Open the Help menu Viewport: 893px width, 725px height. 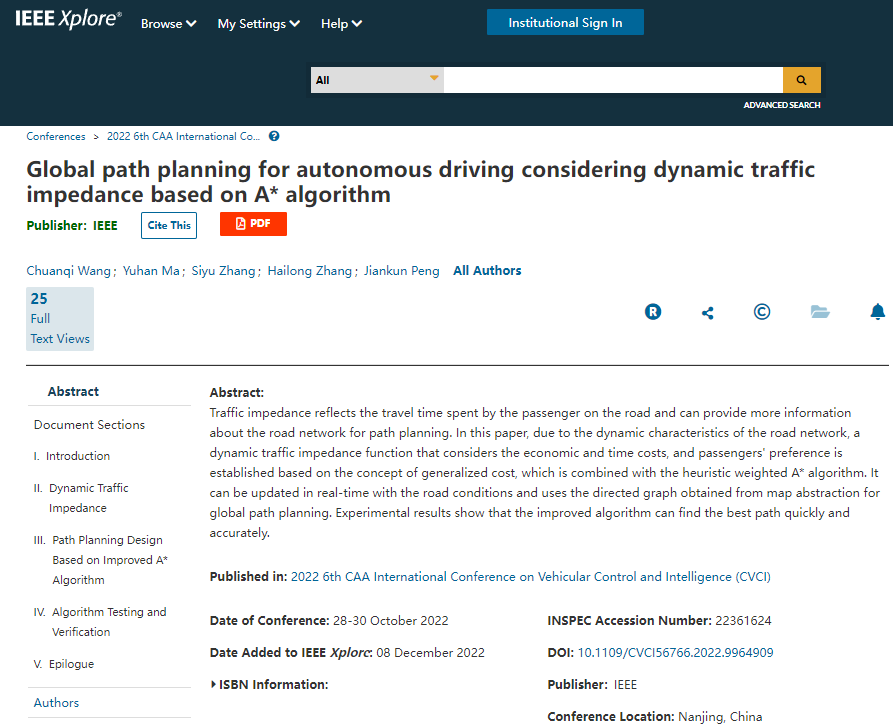[x=341, y=24]
